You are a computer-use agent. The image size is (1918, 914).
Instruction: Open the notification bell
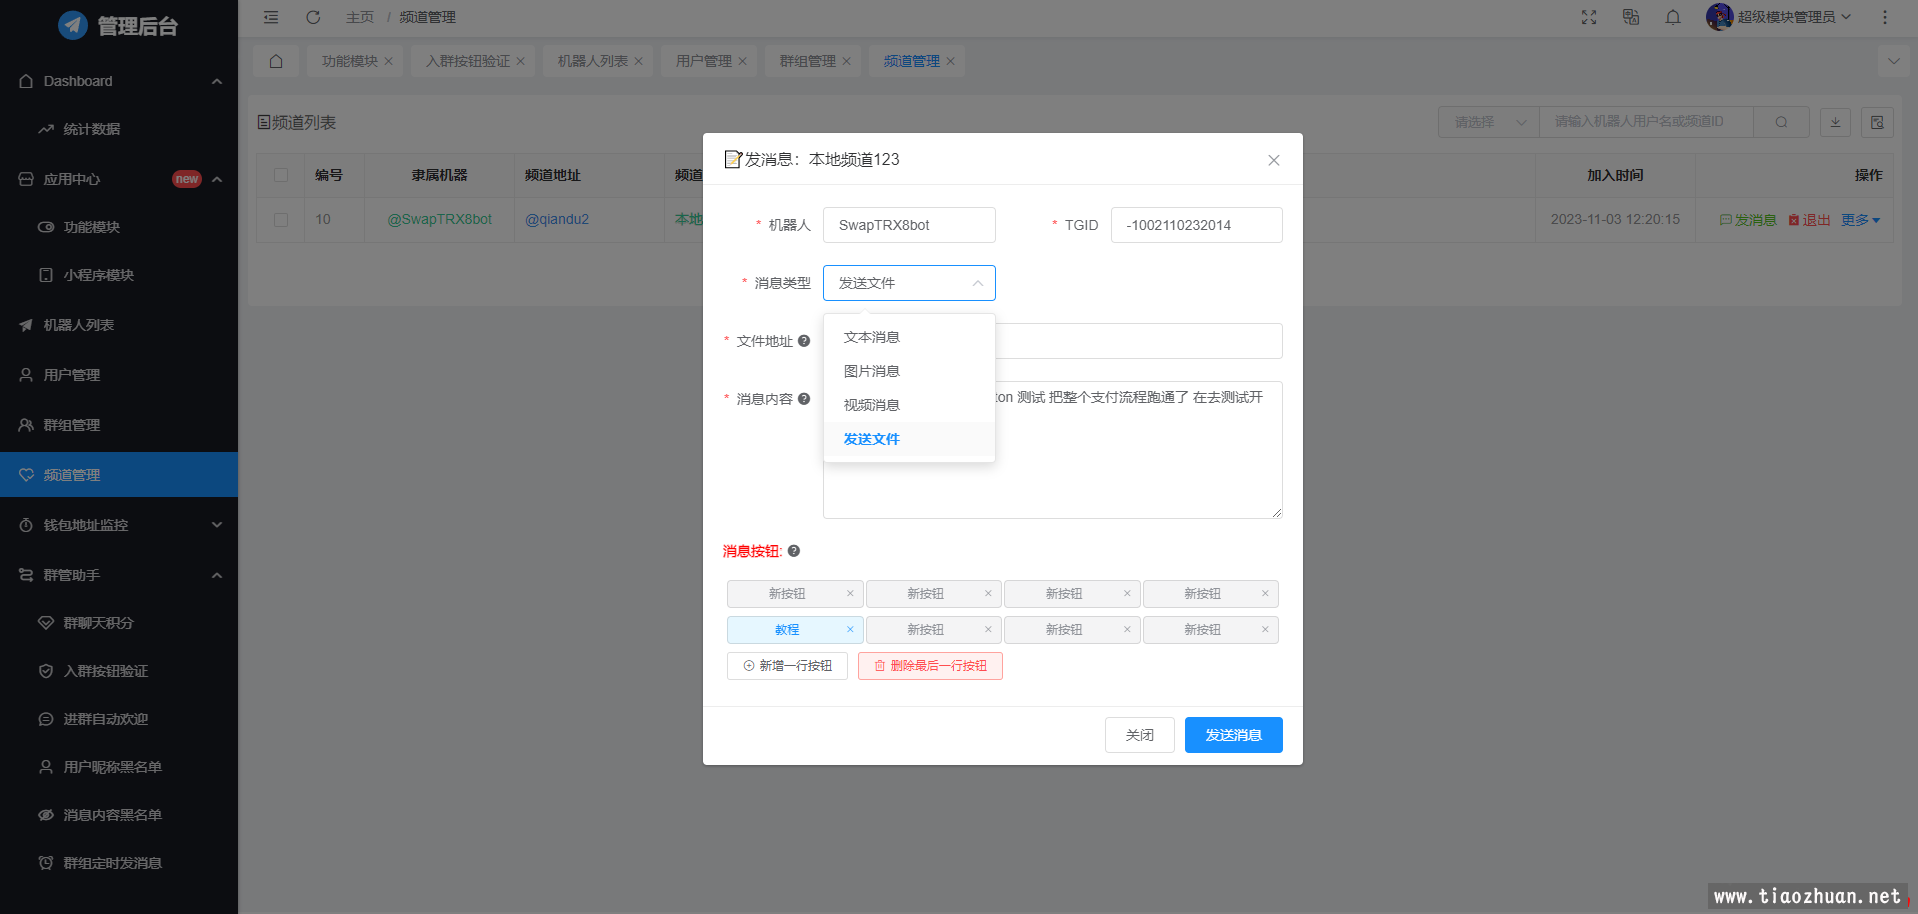pyautogui.click(x=1673, y=17)
